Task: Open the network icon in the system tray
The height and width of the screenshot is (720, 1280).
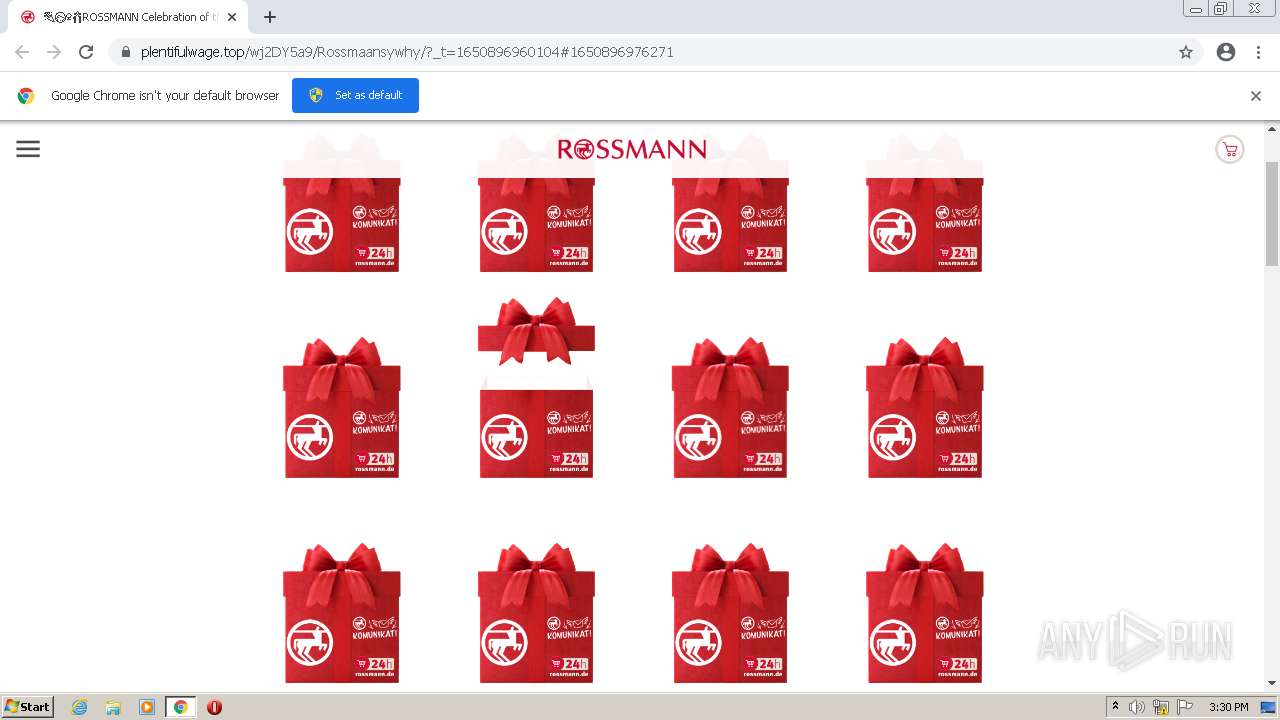Action: click(1161, 707)
